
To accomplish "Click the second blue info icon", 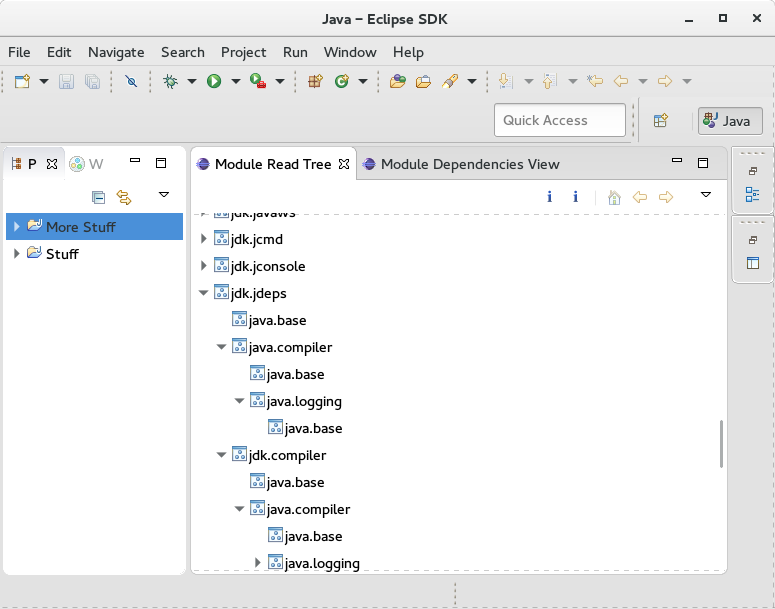I will 575,197.
